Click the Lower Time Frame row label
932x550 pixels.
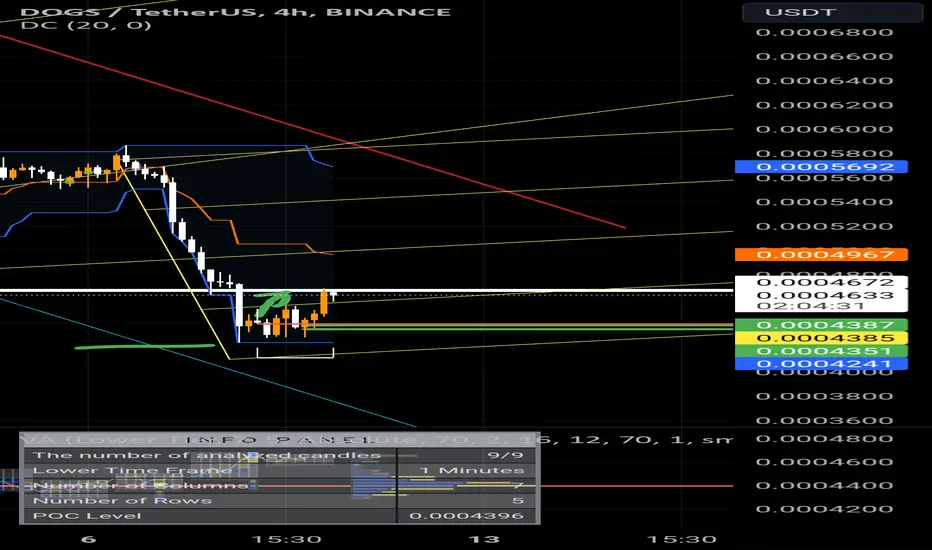click(133, 470)
